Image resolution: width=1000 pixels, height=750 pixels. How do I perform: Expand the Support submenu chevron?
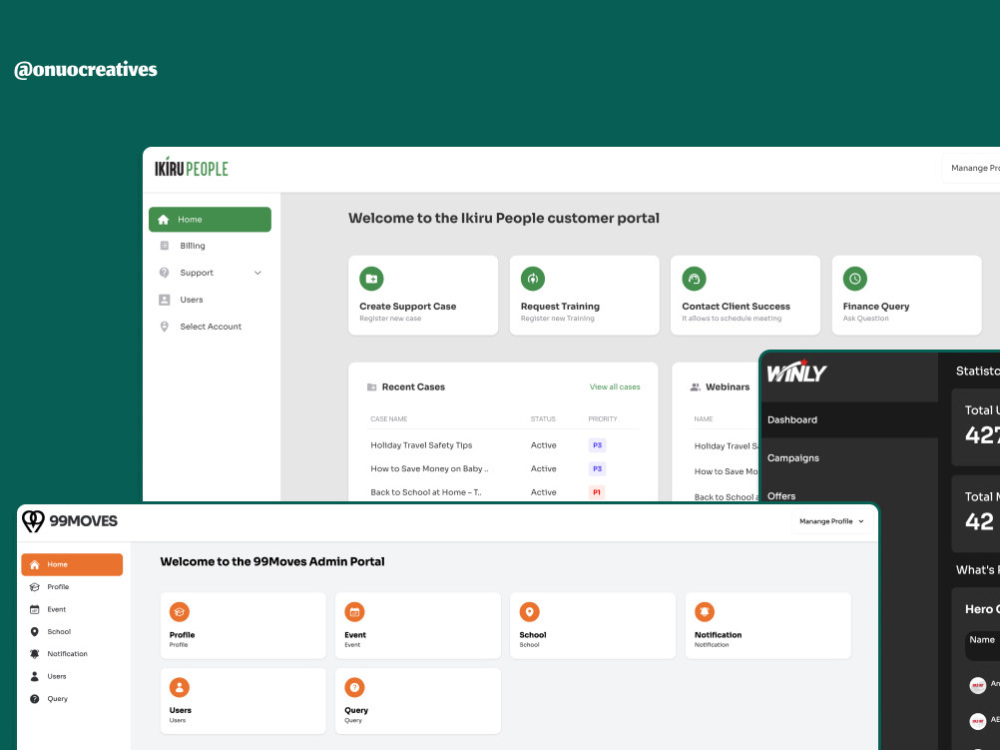click(258, 273)
